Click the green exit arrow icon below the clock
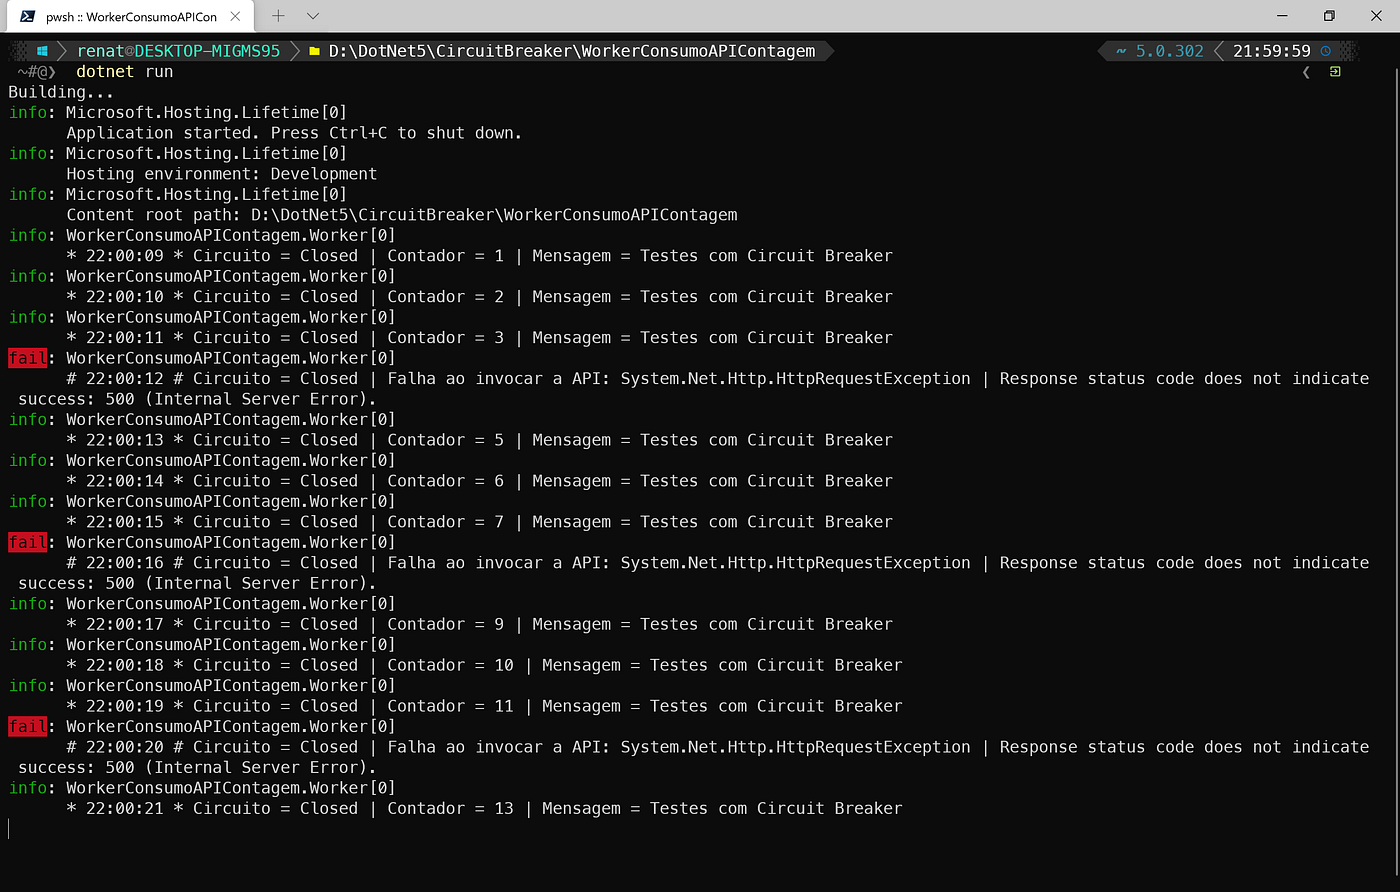The height and width of the screenshot is (892, 1400). [1335, 71]
